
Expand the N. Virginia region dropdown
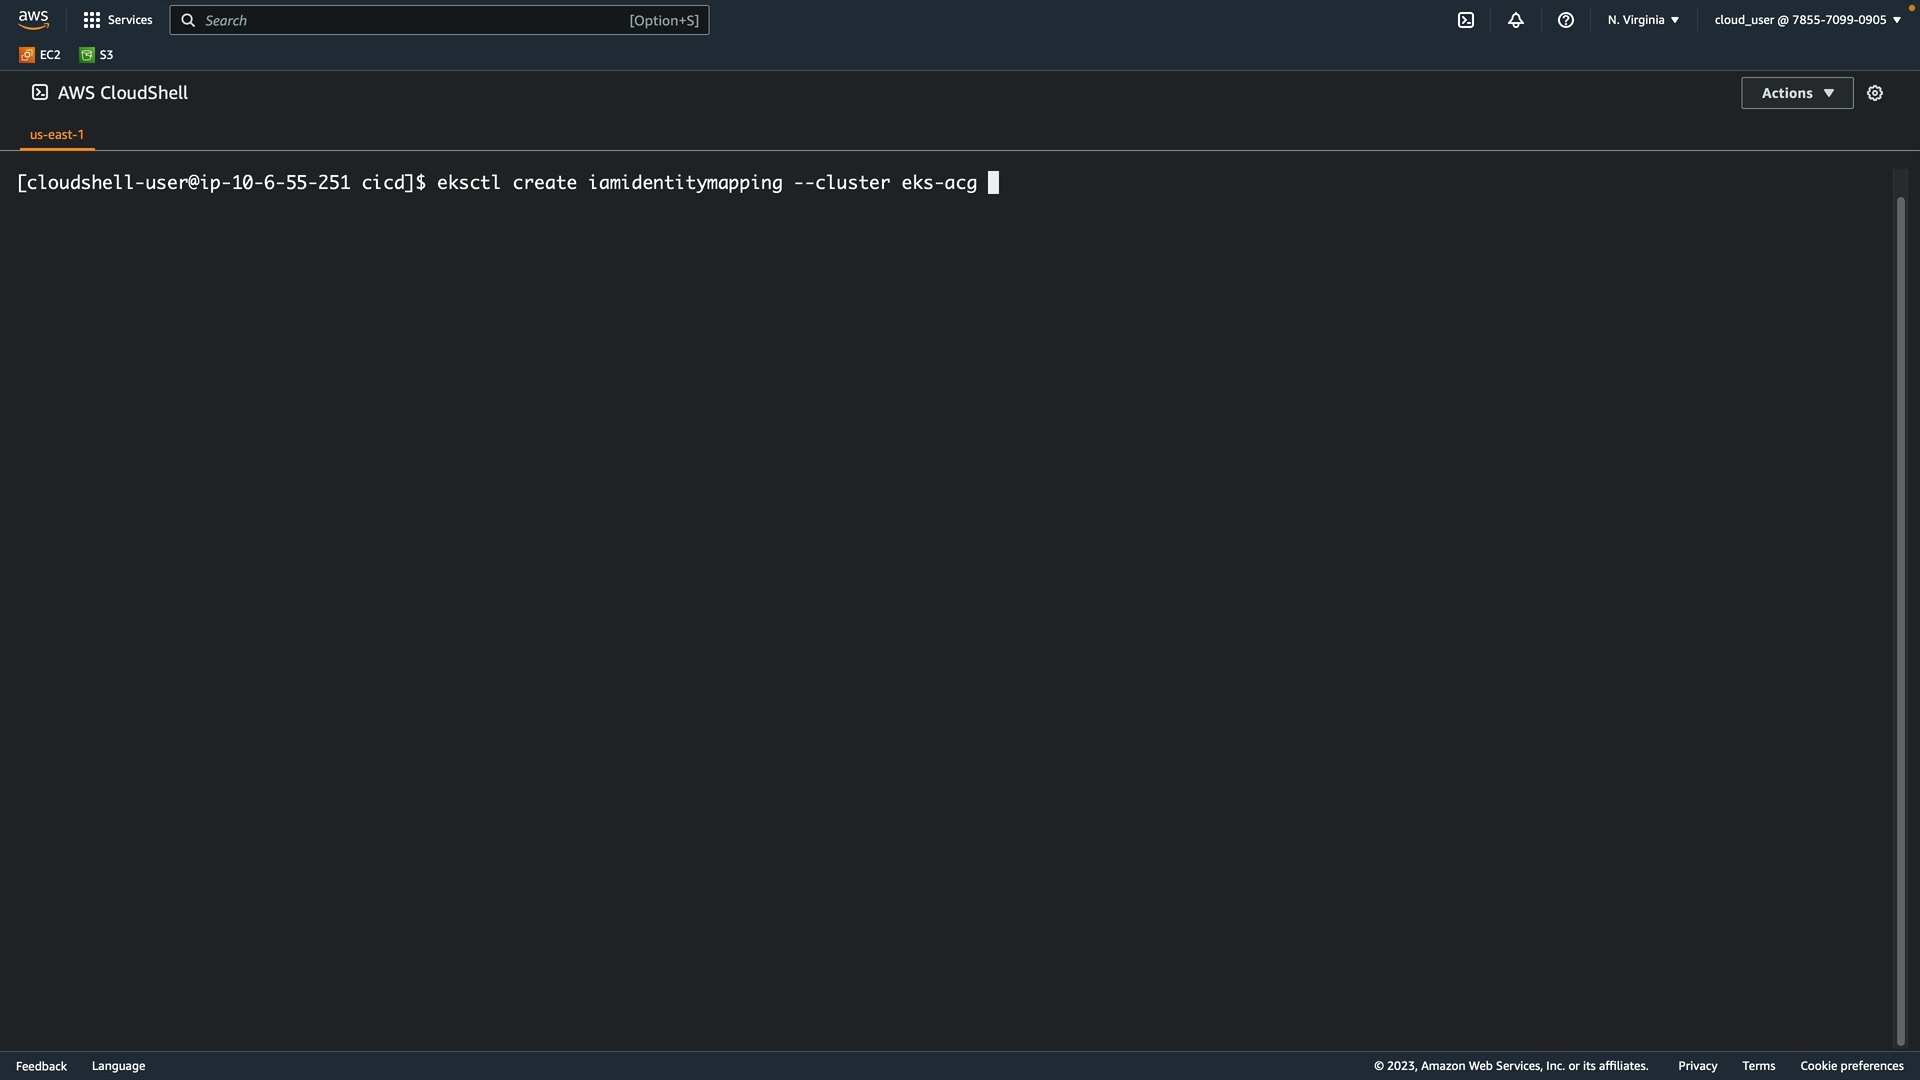(x=1643, y=20)
